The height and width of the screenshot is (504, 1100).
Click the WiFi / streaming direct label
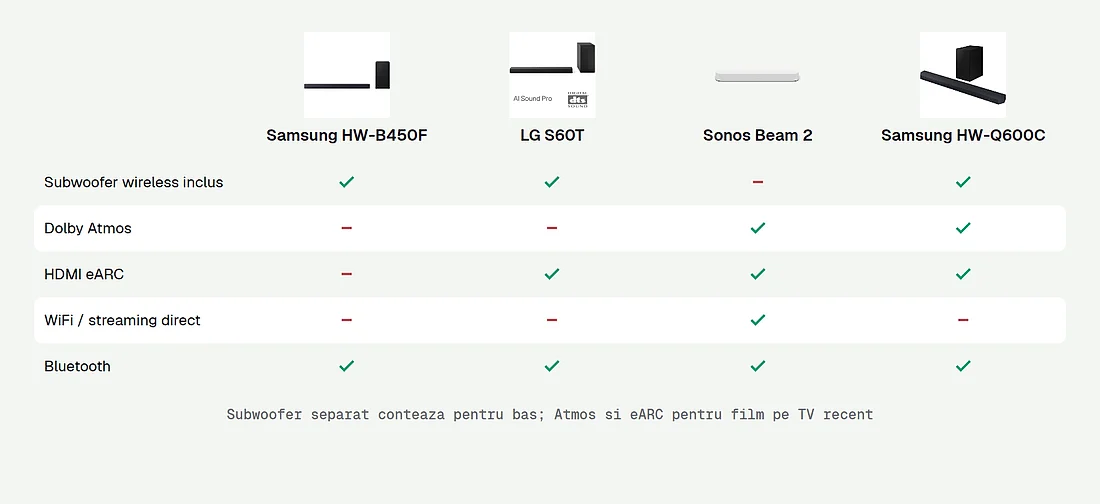(122, 320)
